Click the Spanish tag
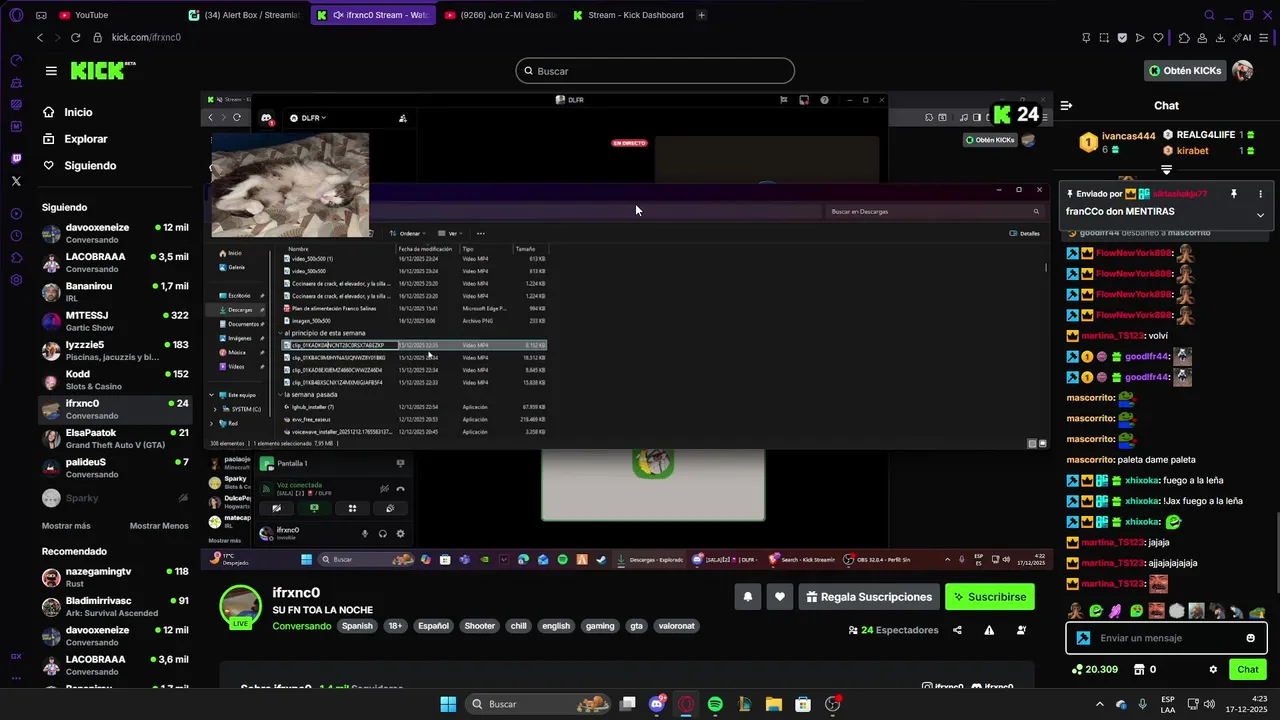The image size is (1280, 720). click(x=357, y=626)
